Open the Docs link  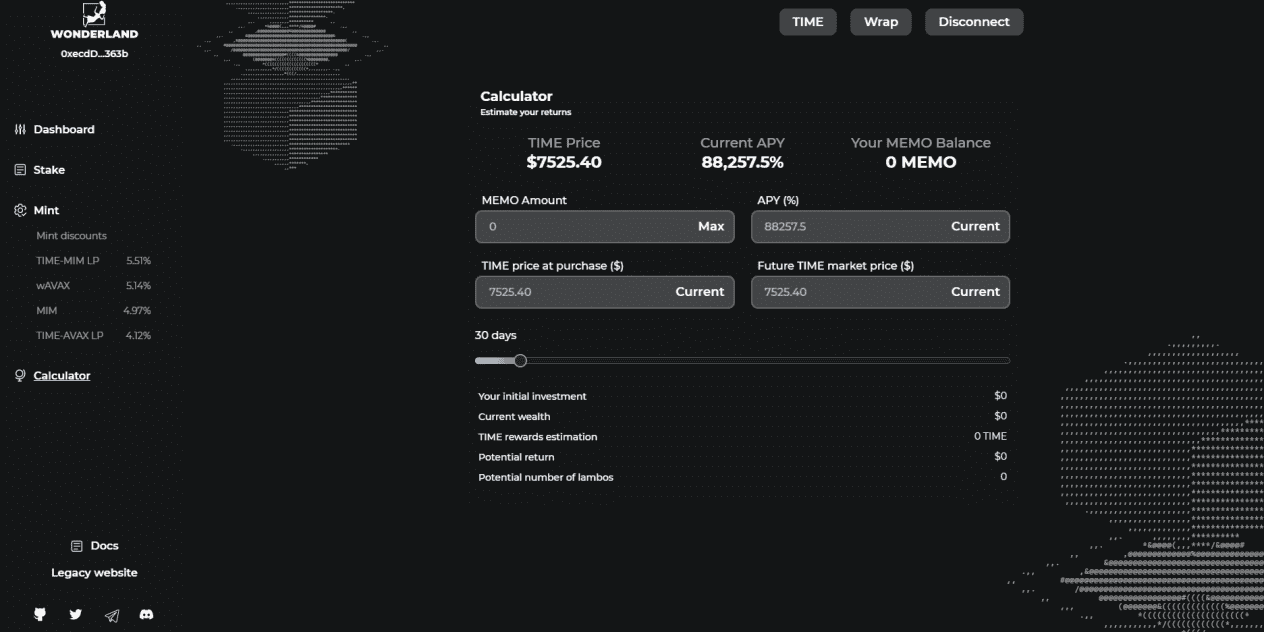[104, 546]
